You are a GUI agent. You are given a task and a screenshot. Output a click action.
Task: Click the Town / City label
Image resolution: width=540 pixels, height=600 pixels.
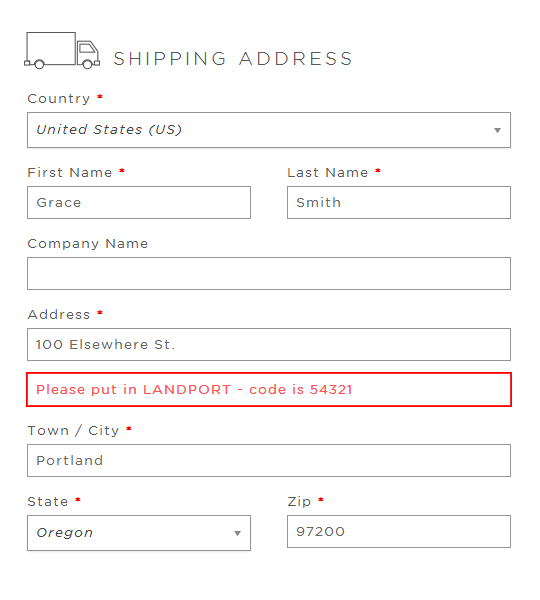coord(73,430)
